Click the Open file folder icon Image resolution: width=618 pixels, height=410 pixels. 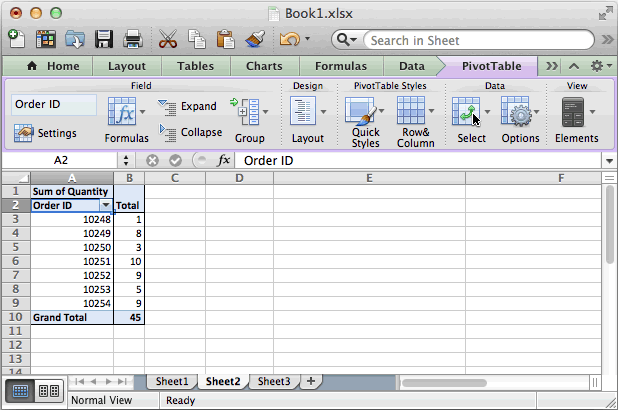click(x=74, y=39)
